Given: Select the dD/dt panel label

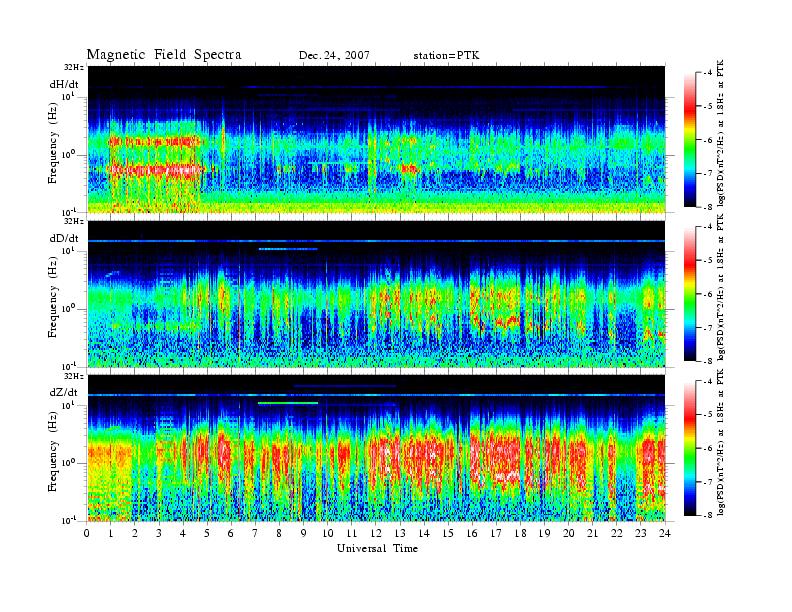Looking at the screenshot, I should 64,238.
